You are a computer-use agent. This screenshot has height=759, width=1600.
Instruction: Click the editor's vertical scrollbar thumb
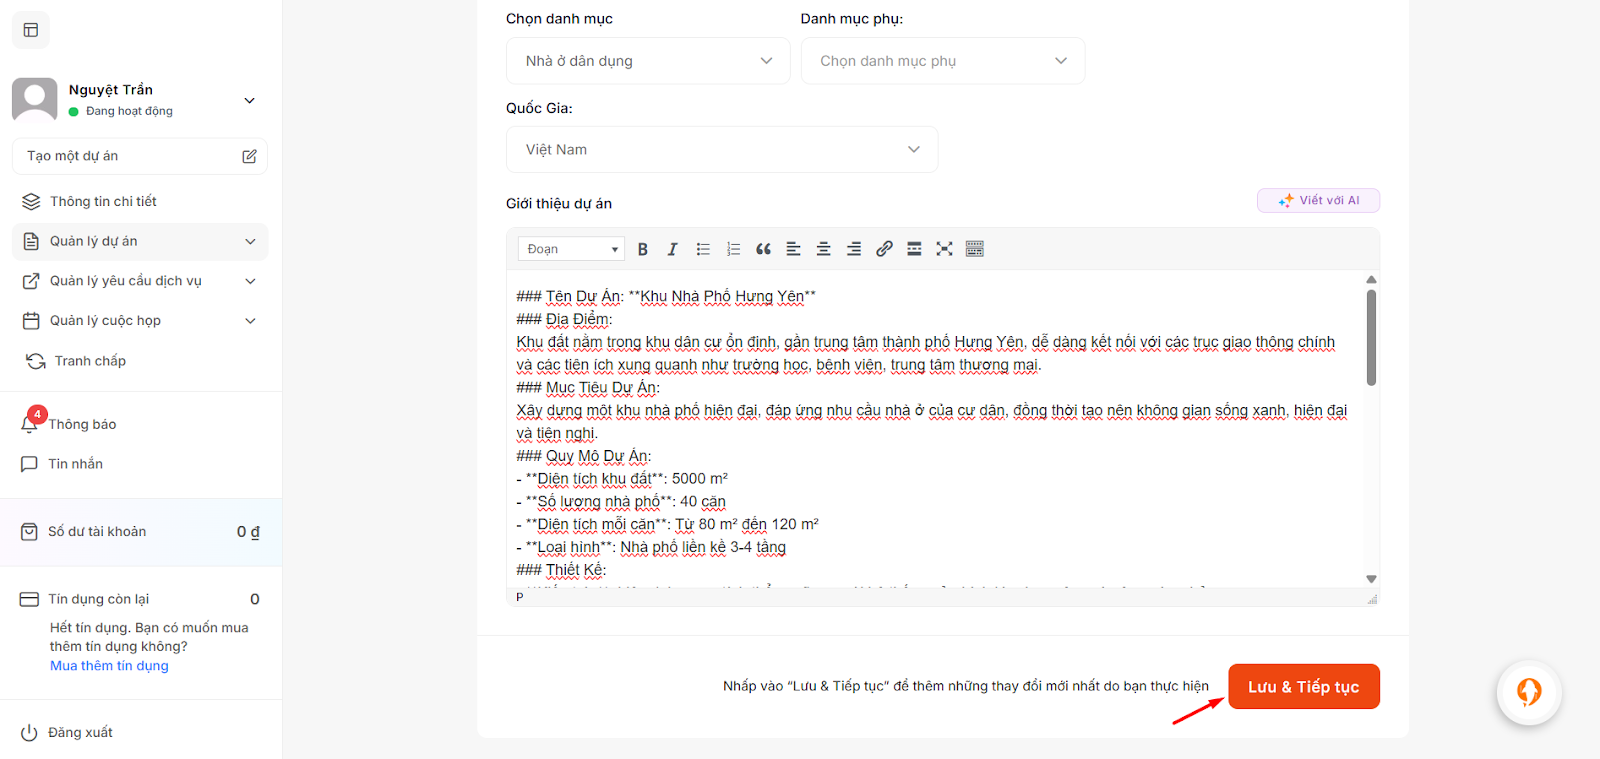click(x=1371, y=337)
